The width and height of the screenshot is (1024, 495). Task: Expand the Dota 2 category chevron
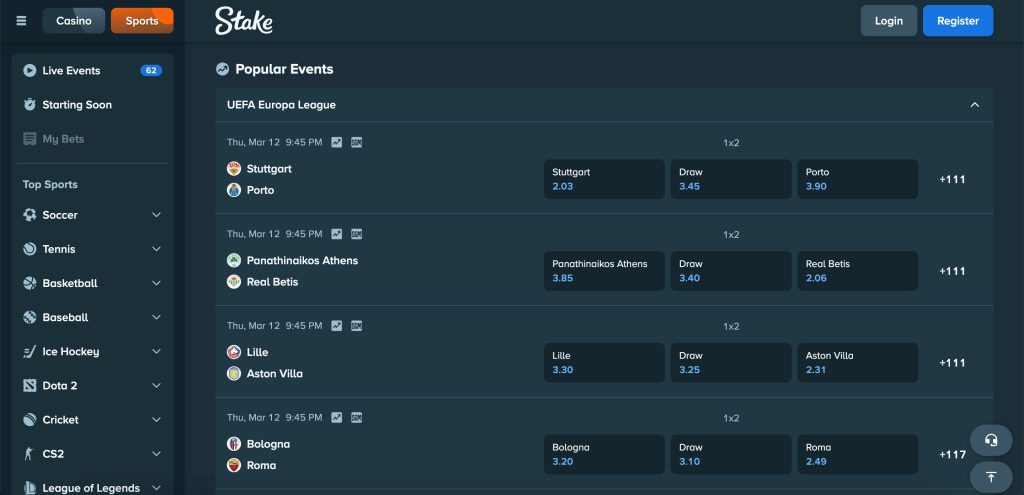[x=156, y=385]
